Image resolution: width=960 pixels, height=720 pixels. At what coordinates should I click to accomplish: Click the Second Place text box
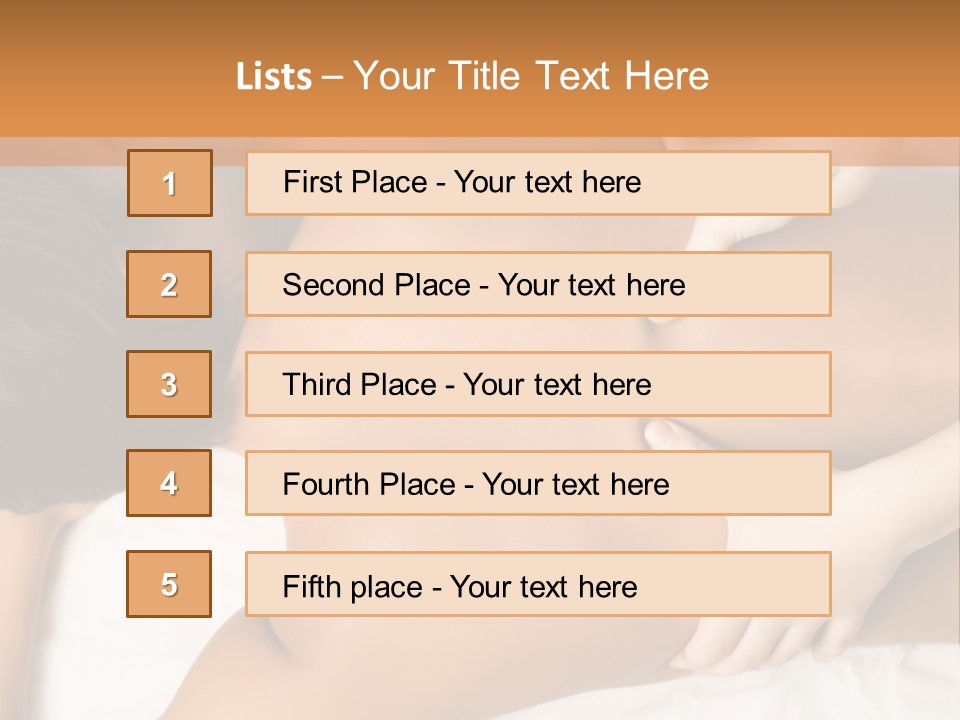point(538,284)
